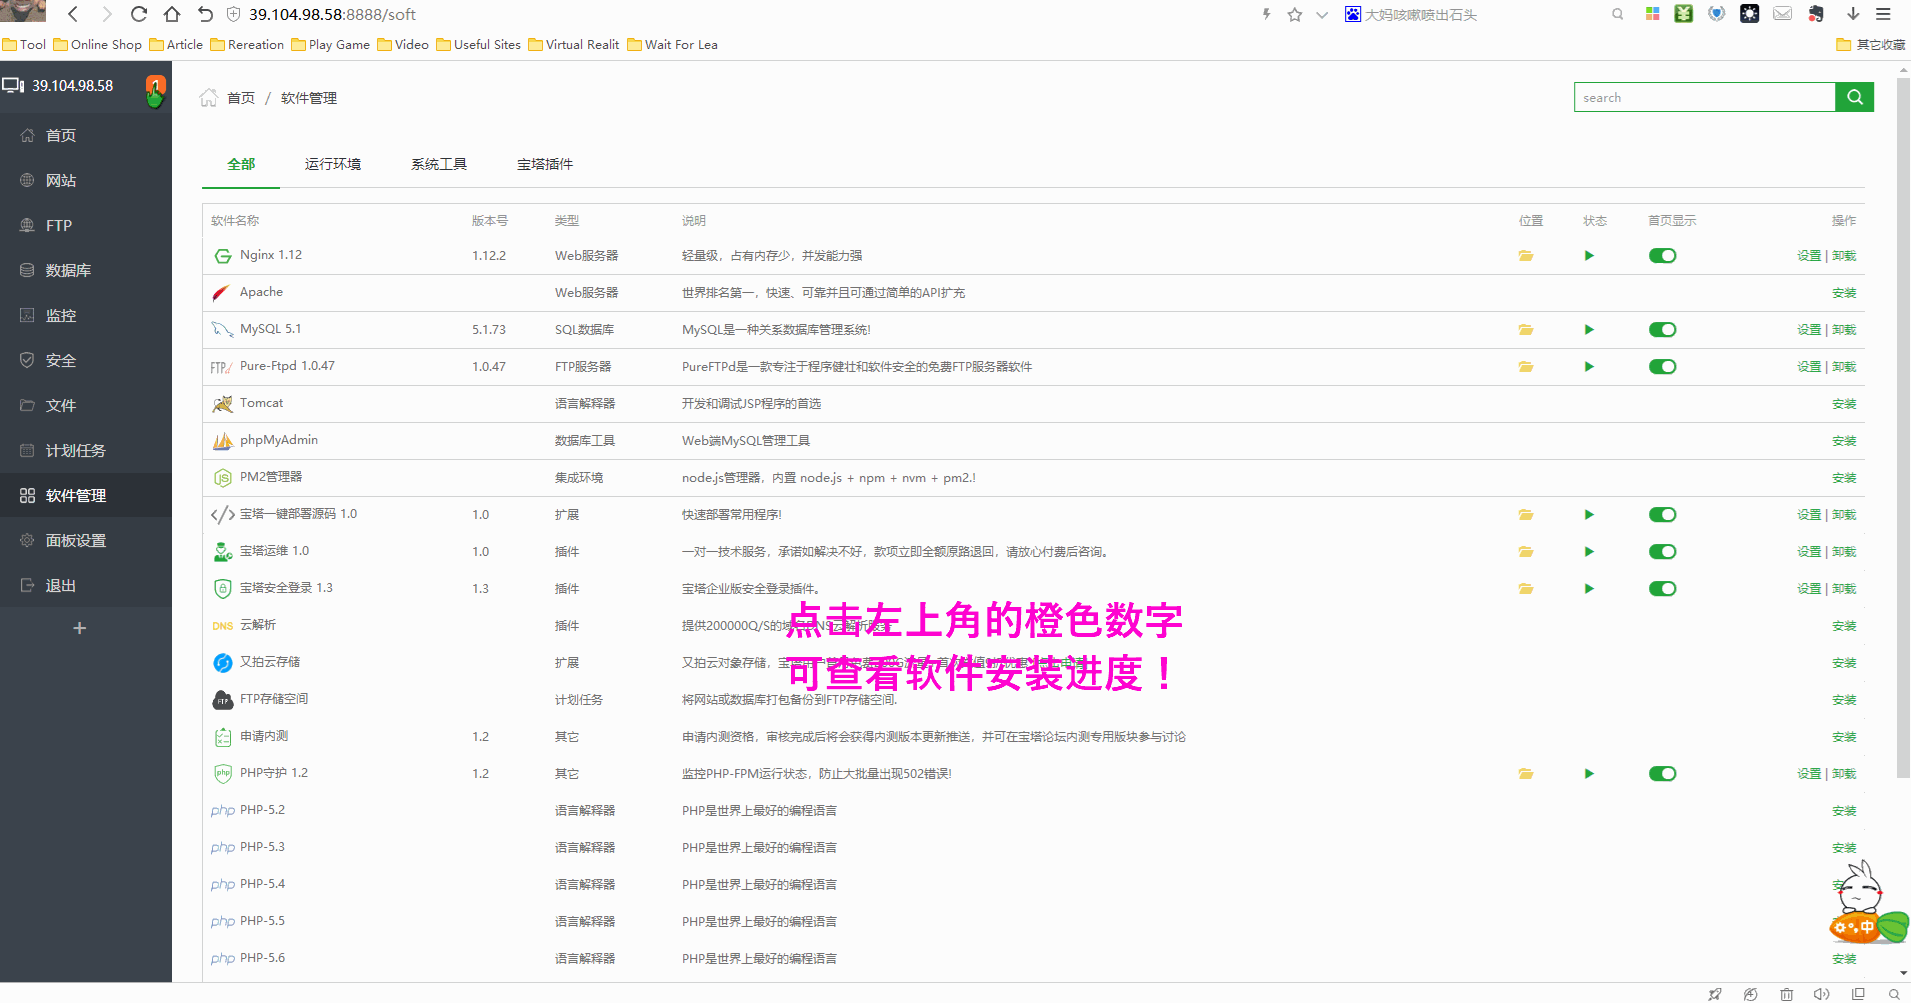The image size is (1911, 1003).
Task: Click 安装 link for PM2管理器
Action: [x=1844, y=478]
